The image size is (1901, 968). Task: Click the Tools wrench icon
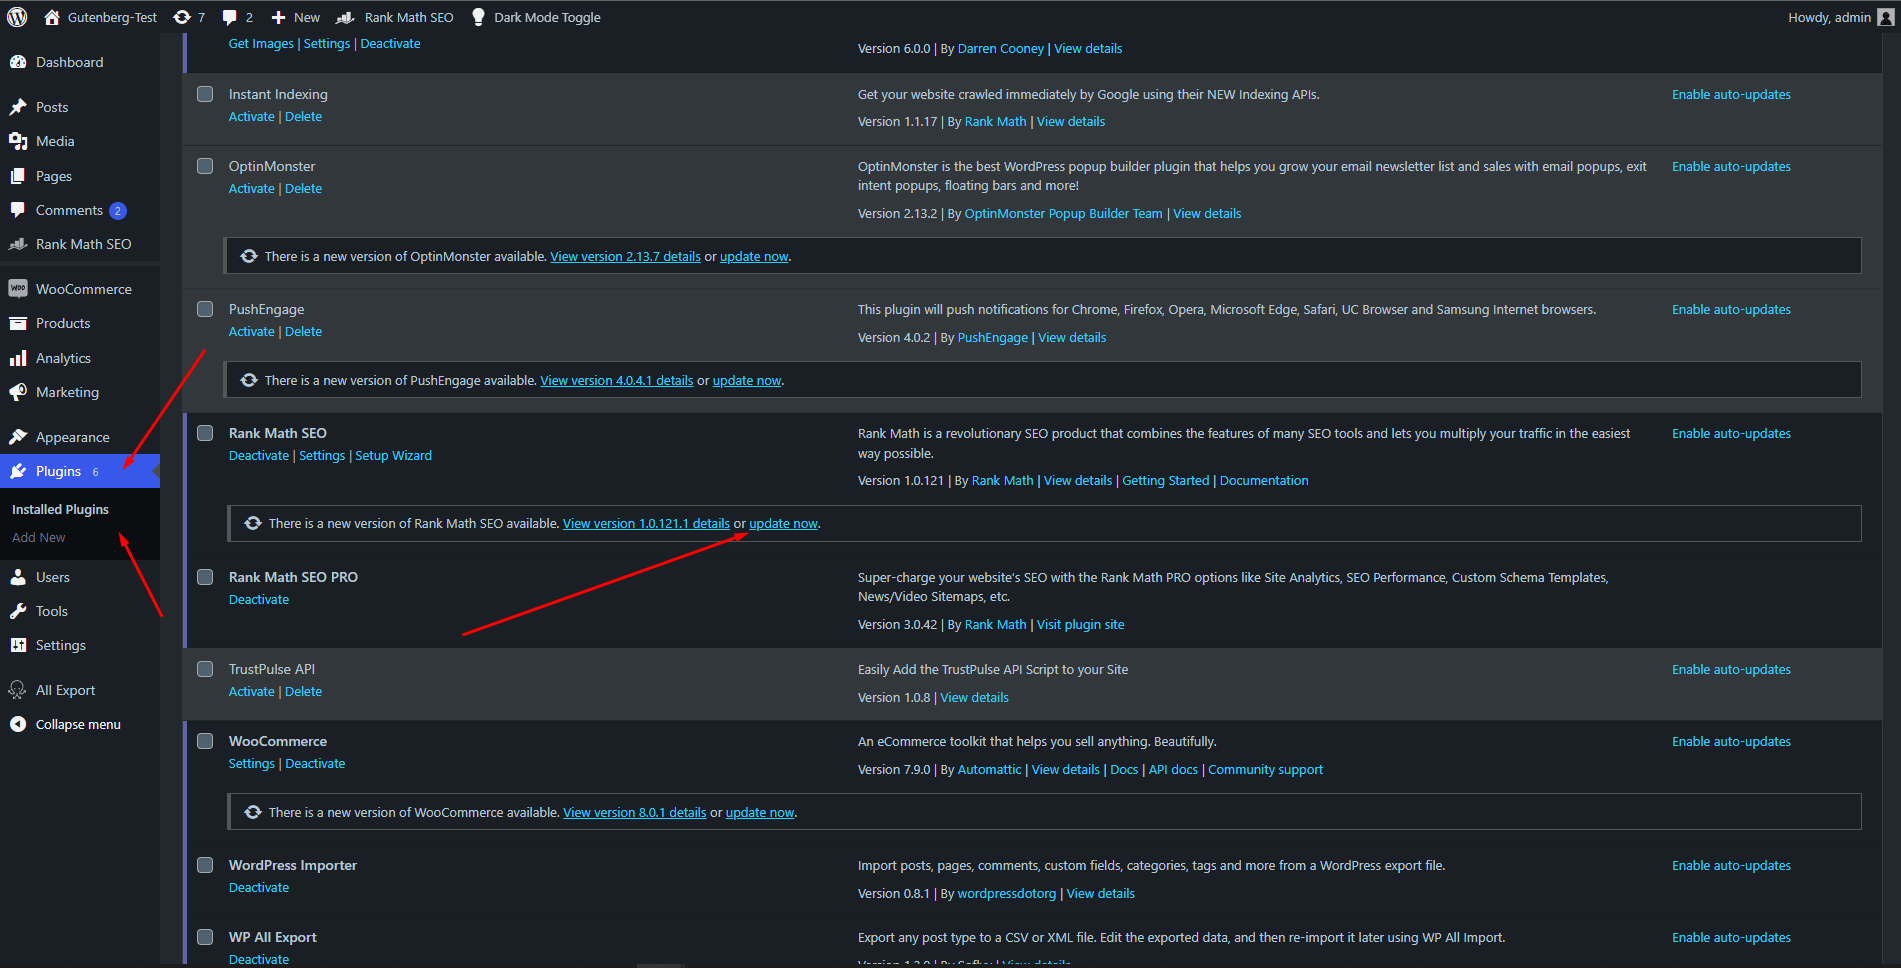coord(18,611)
